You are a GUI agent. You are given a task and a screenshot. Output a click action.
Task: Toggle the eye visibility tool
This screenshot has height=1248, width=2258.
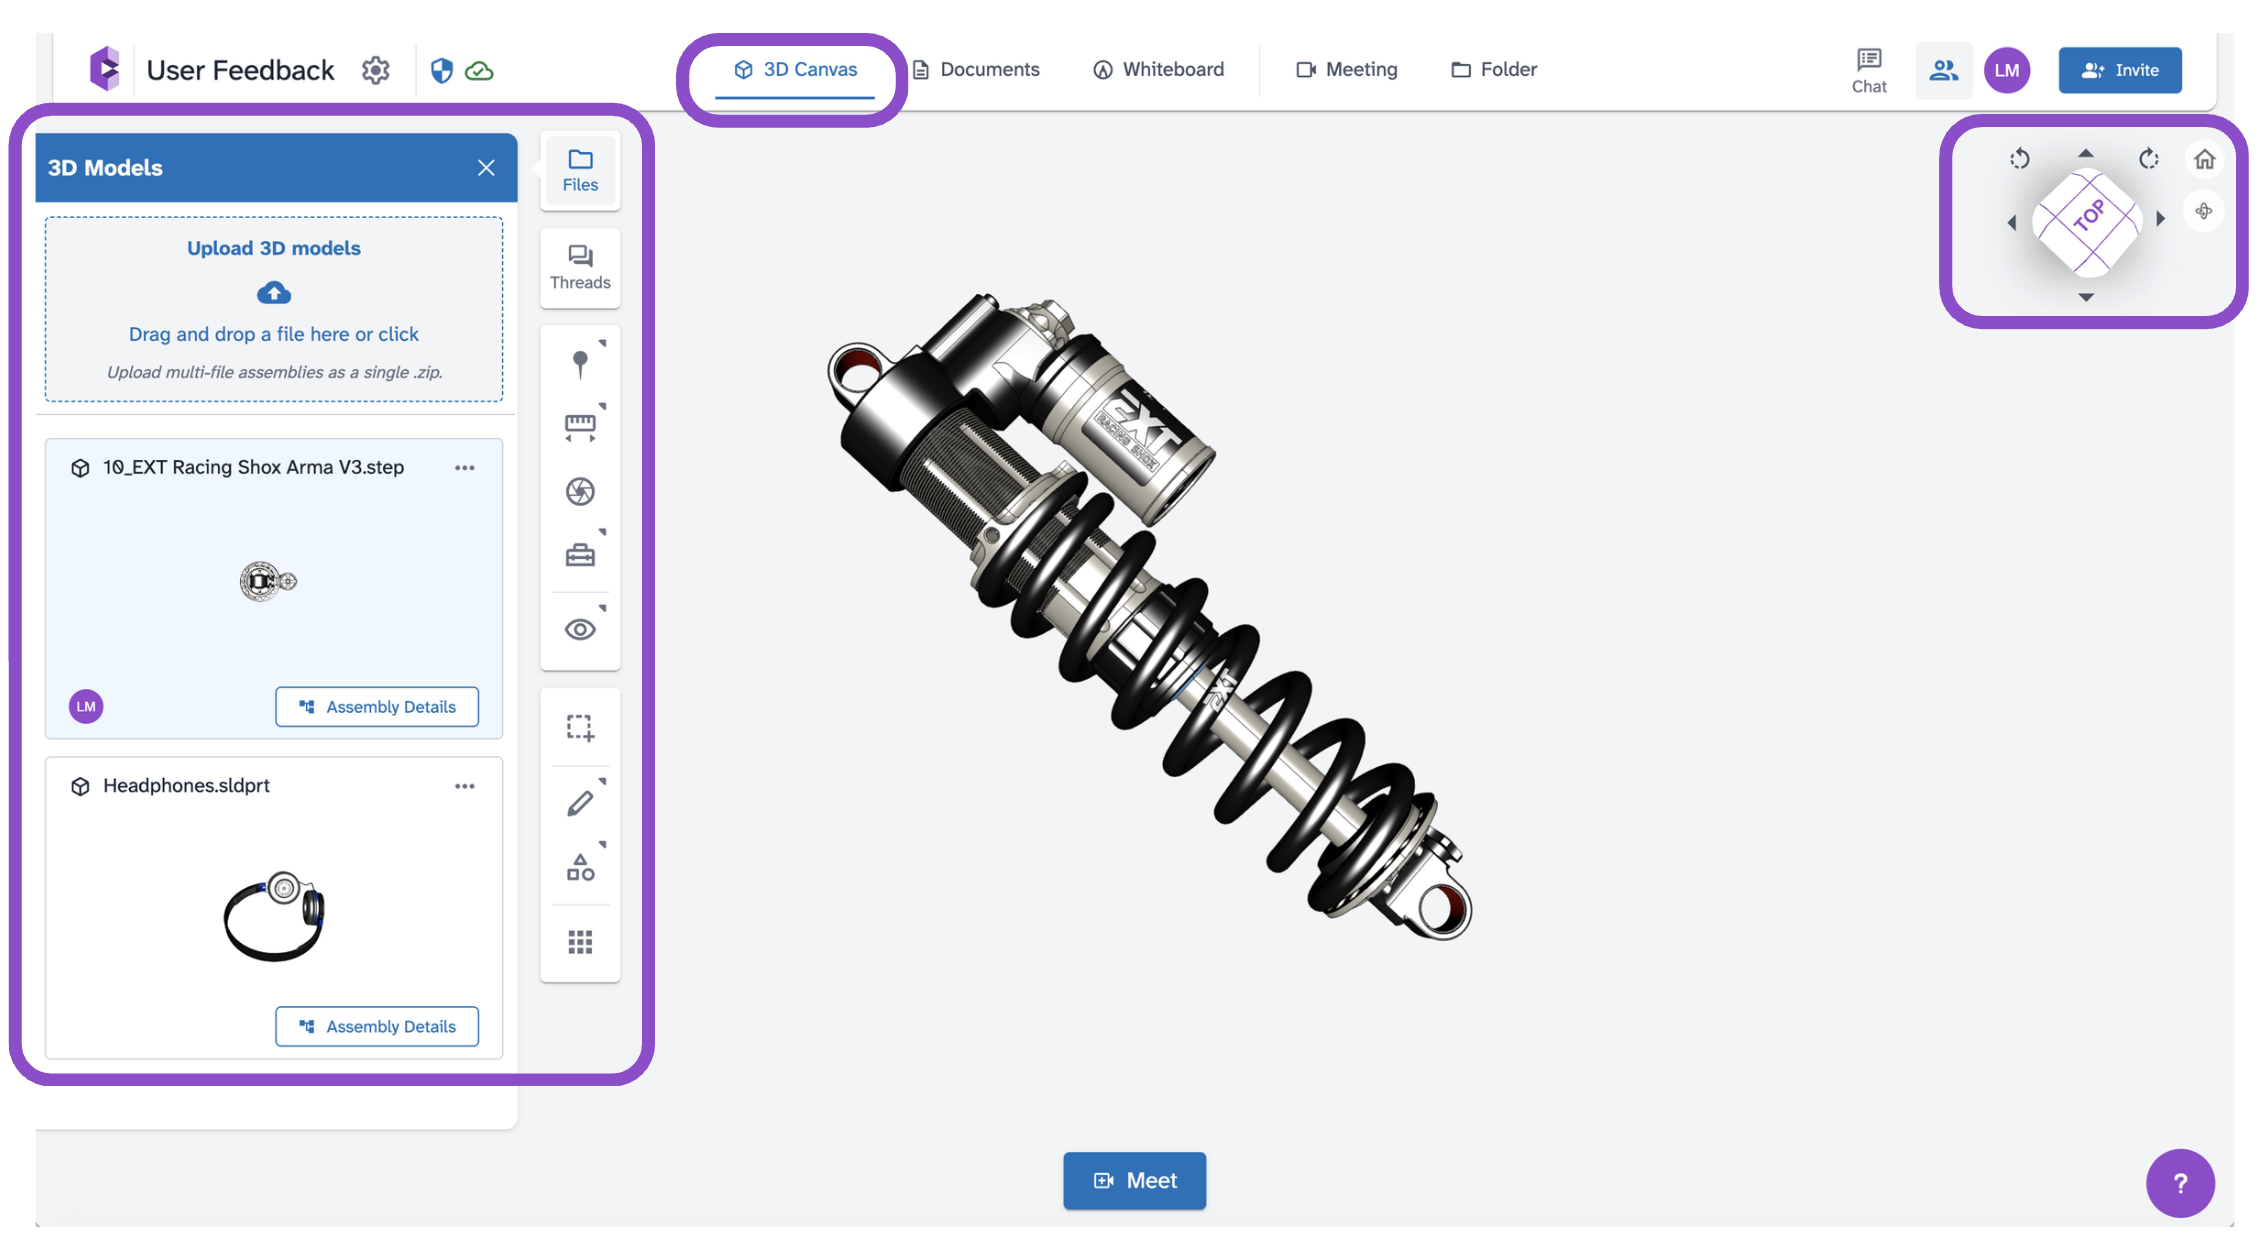tap(580, 629)
